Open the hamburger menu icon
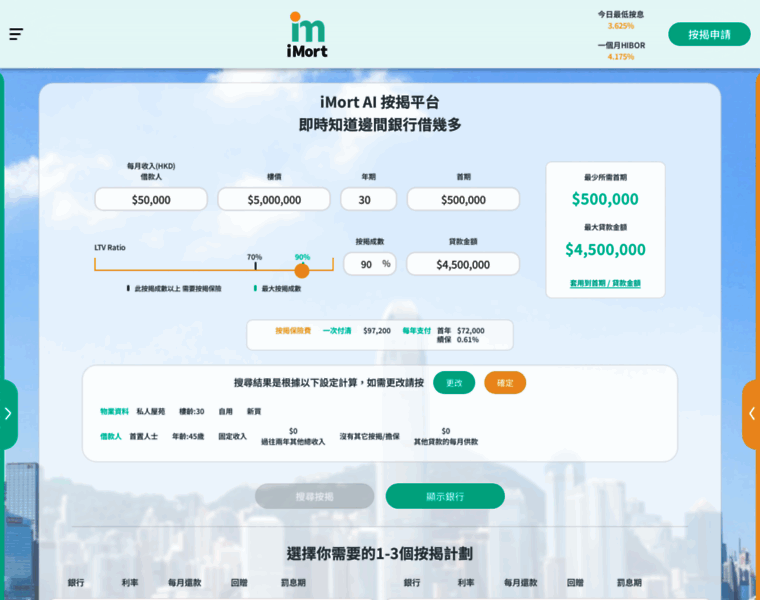The width and height of the screenshot is (760, 600). (x=16, y=34)
